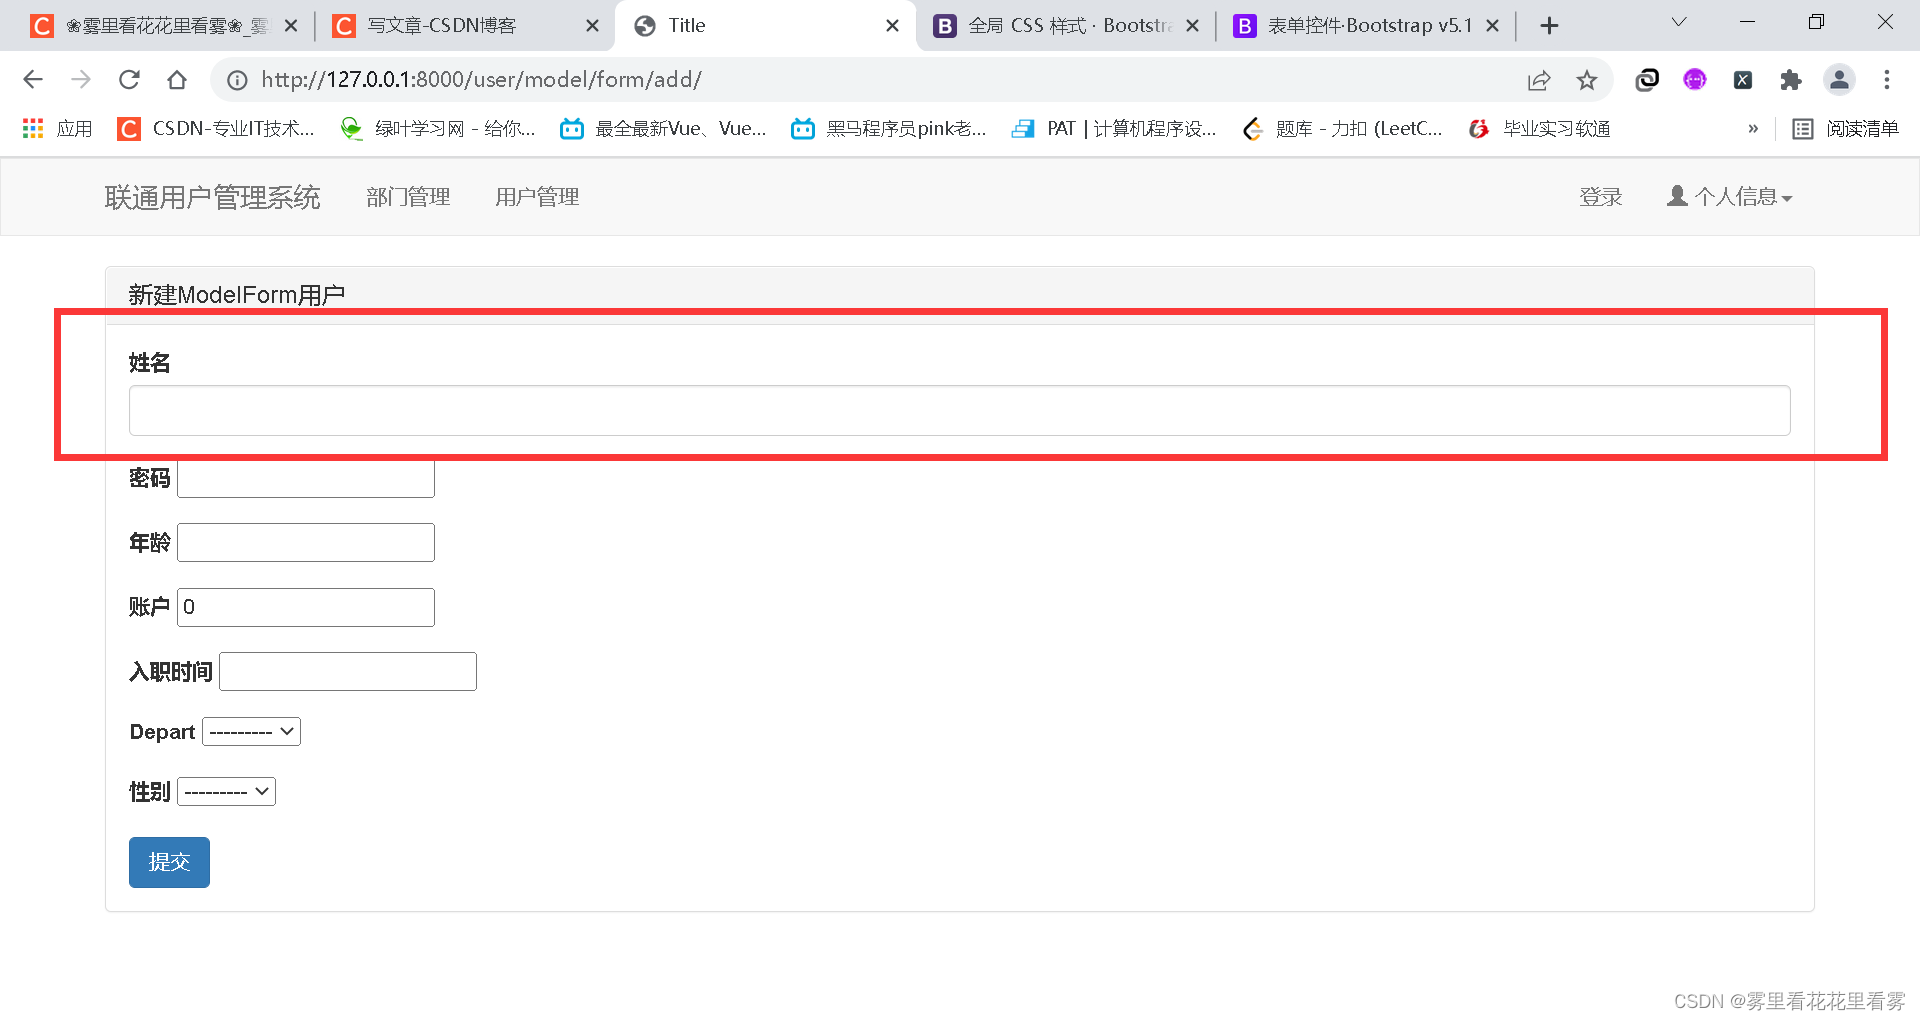
Task: Open the spiral extension icon
Action: click(x=1647, y=80)
